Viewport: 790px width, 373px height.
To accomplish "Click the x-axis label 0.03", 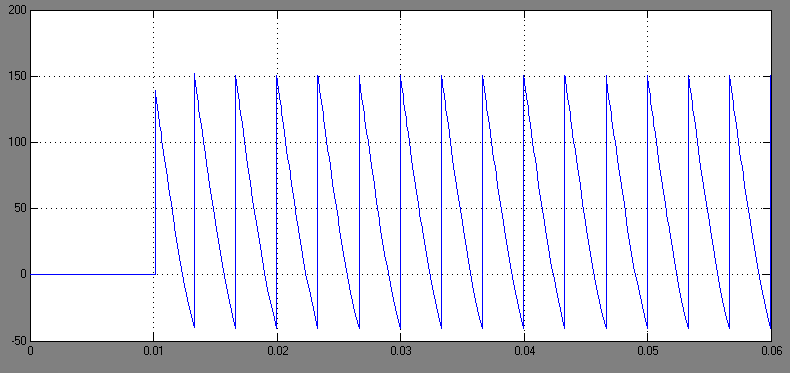I will [401, 350].
